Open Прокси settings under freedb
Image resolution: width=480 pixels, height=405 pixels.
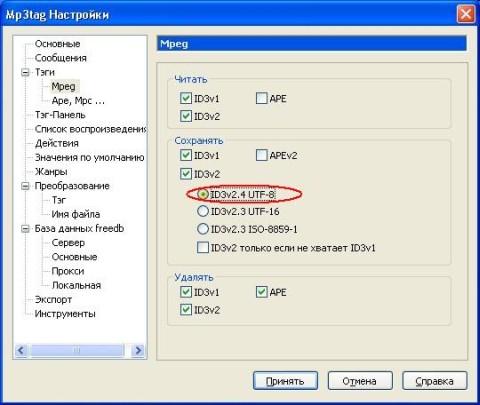[68, 271]
